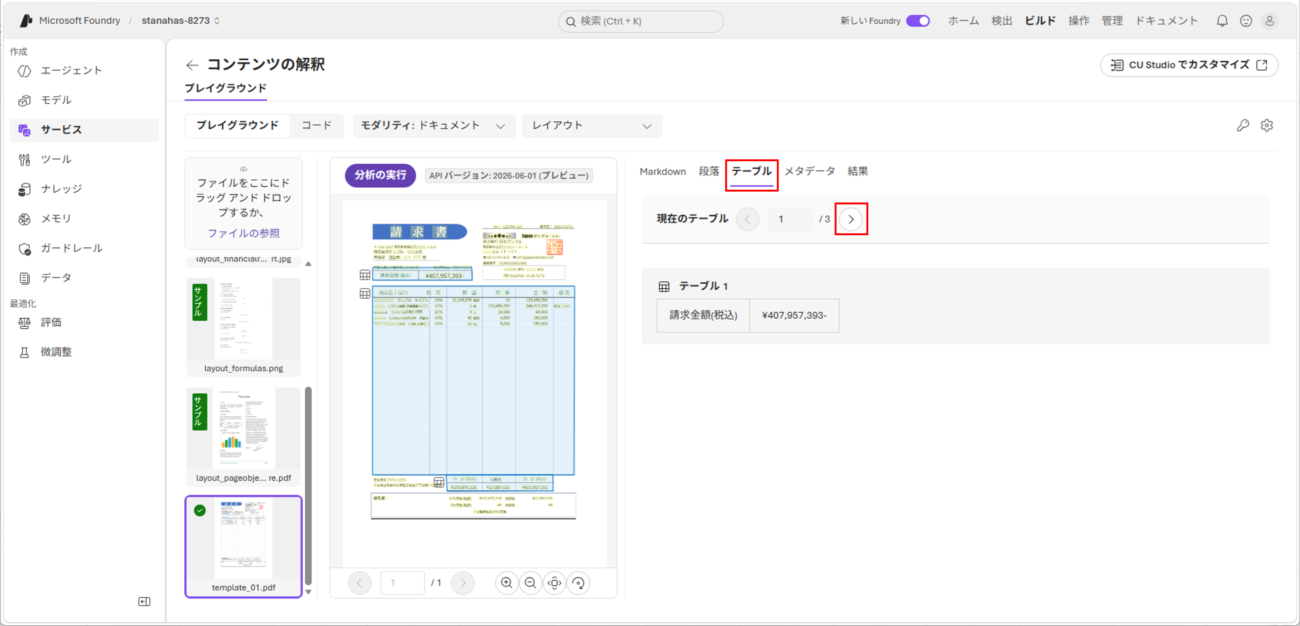Click the file list scrollbar handle
Screen dimensions: 1300x626
click(308, 486)
